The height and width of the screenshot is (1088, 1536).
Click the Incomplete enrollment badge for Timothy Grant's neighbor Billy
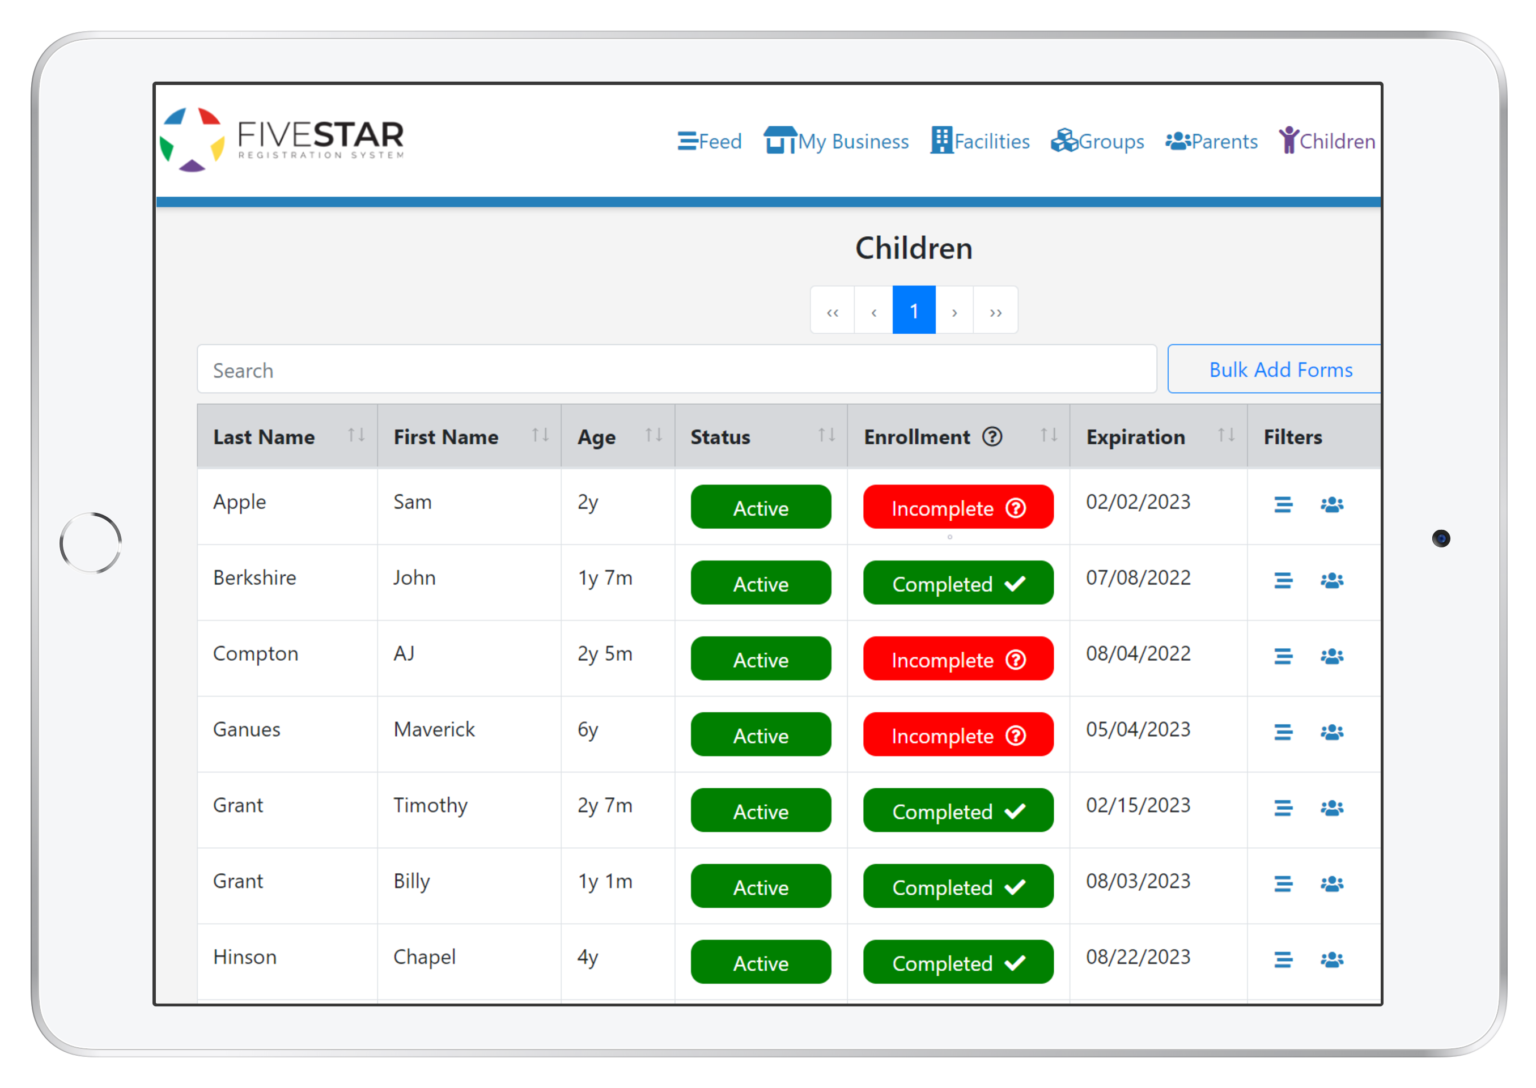[957, 886]
